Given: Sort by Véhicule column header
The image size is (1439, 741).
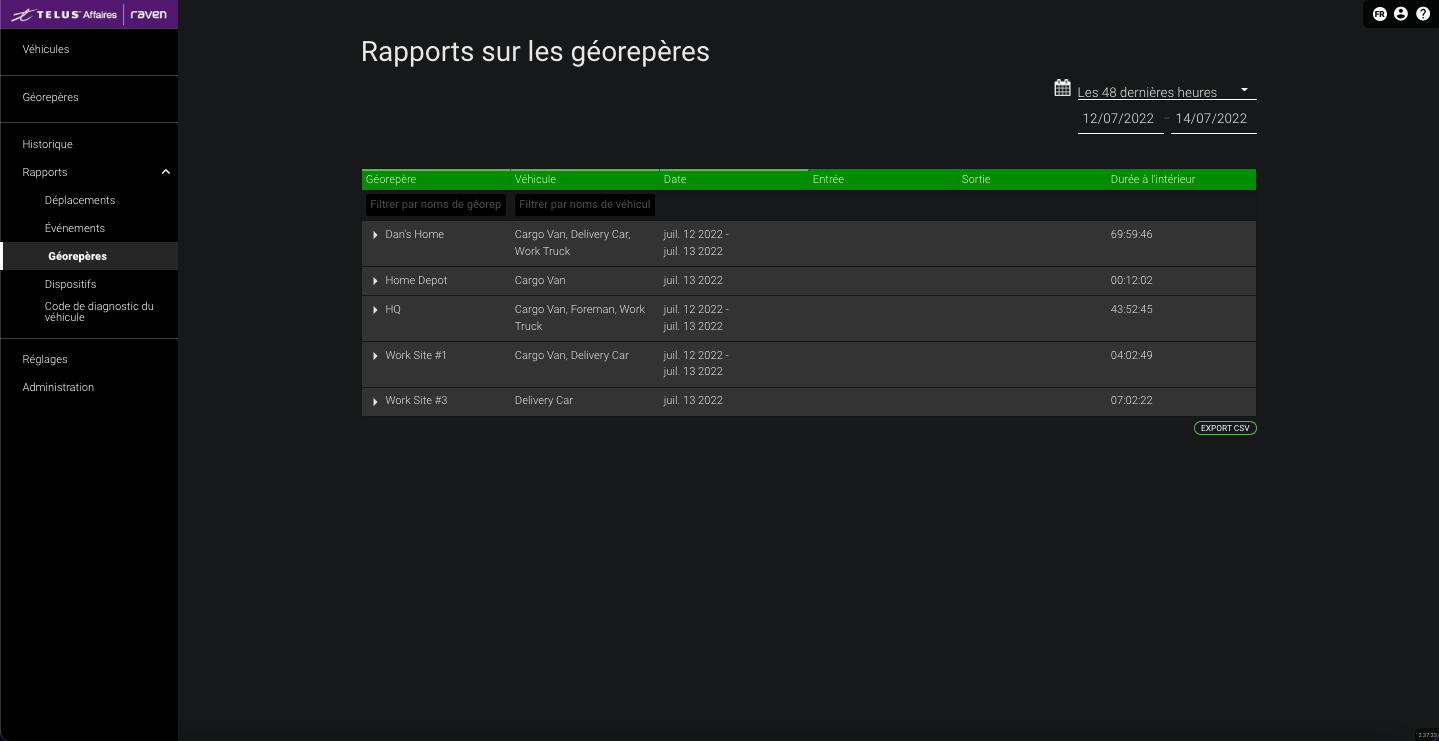Looking at the screenshot, I should [585, 179].
